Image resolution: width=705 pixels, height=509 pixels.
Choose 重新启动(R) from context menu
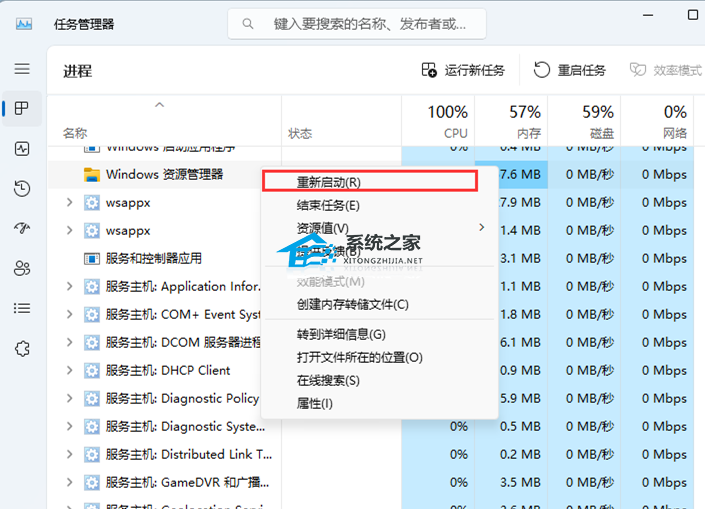[369, 181]
